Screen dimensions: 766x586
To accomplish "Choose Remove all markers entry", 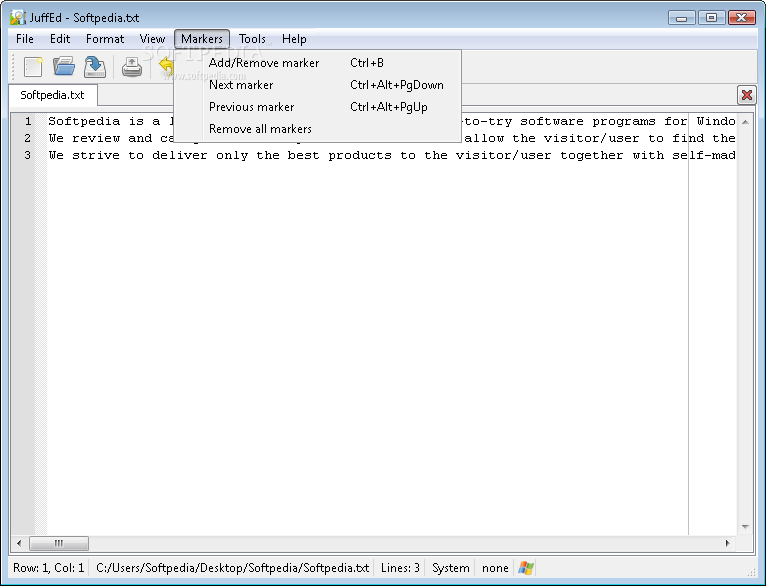I will 318,129.
